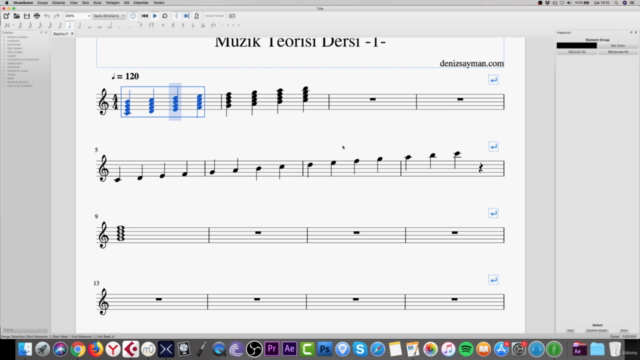The height and width of the screenshot is (360, 640).
Task: Select line break marker after measure 4
Action: pos(493,80)
